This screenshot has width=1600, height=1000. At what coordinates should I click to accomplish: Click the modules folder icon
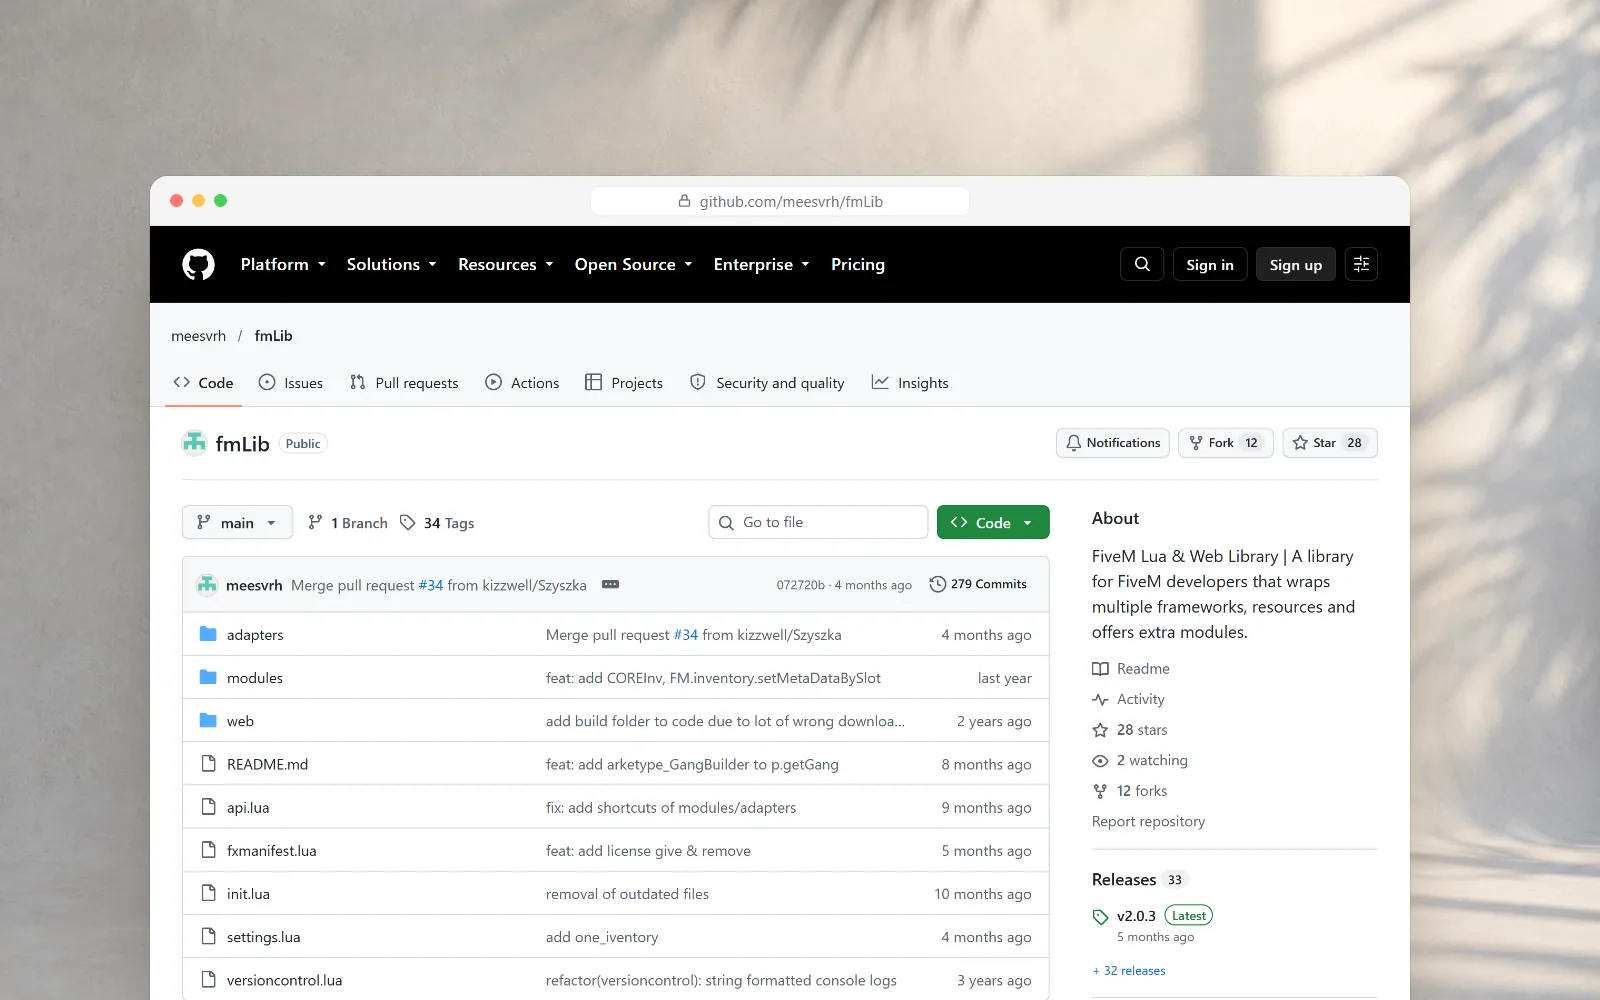click(208, 677)
